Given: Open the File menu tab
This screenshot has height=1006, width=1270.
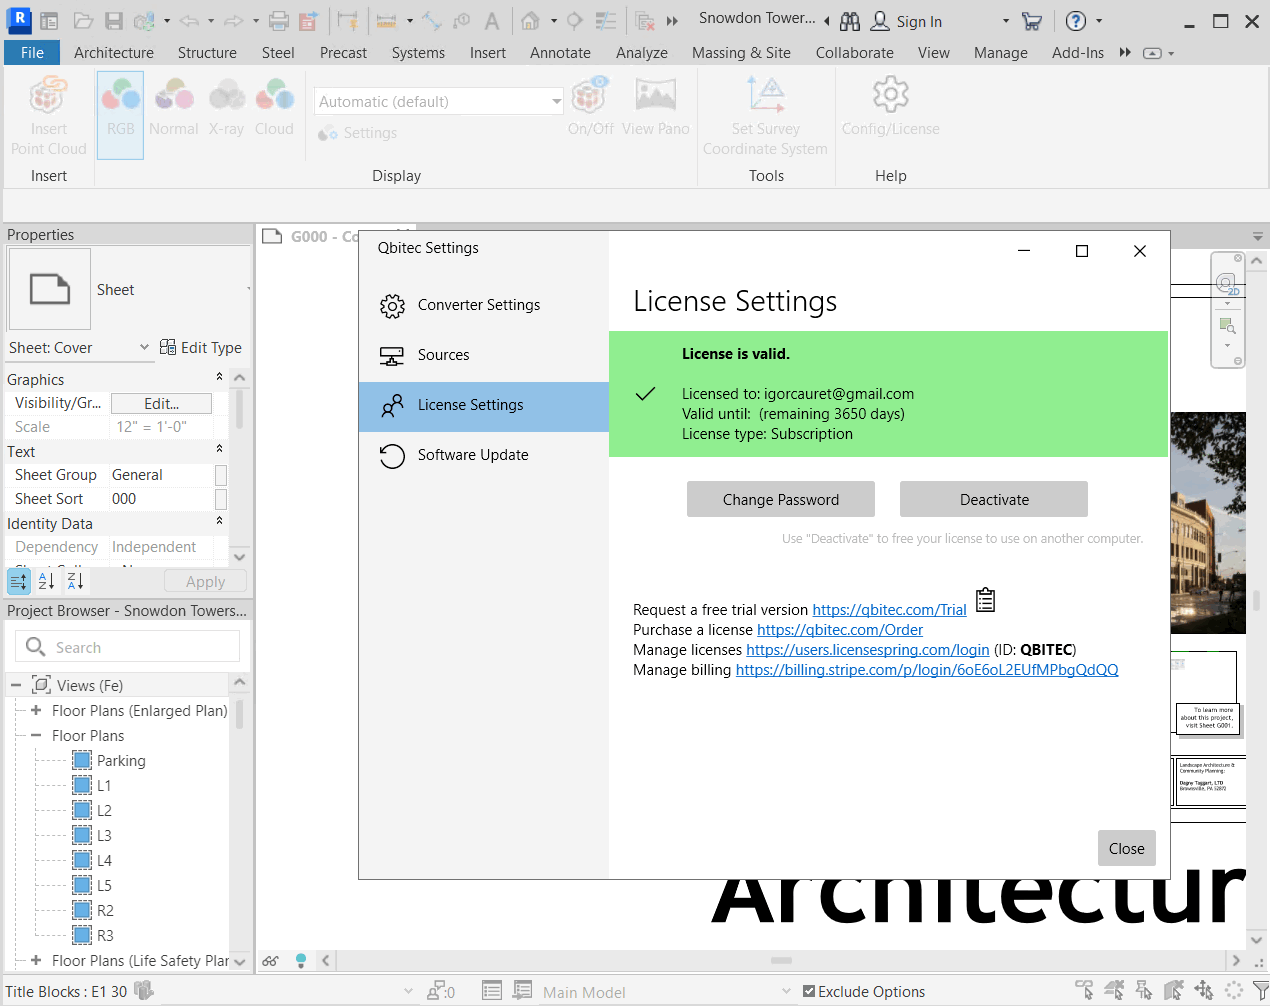Looking at the screenshot, I should (32, 53).
